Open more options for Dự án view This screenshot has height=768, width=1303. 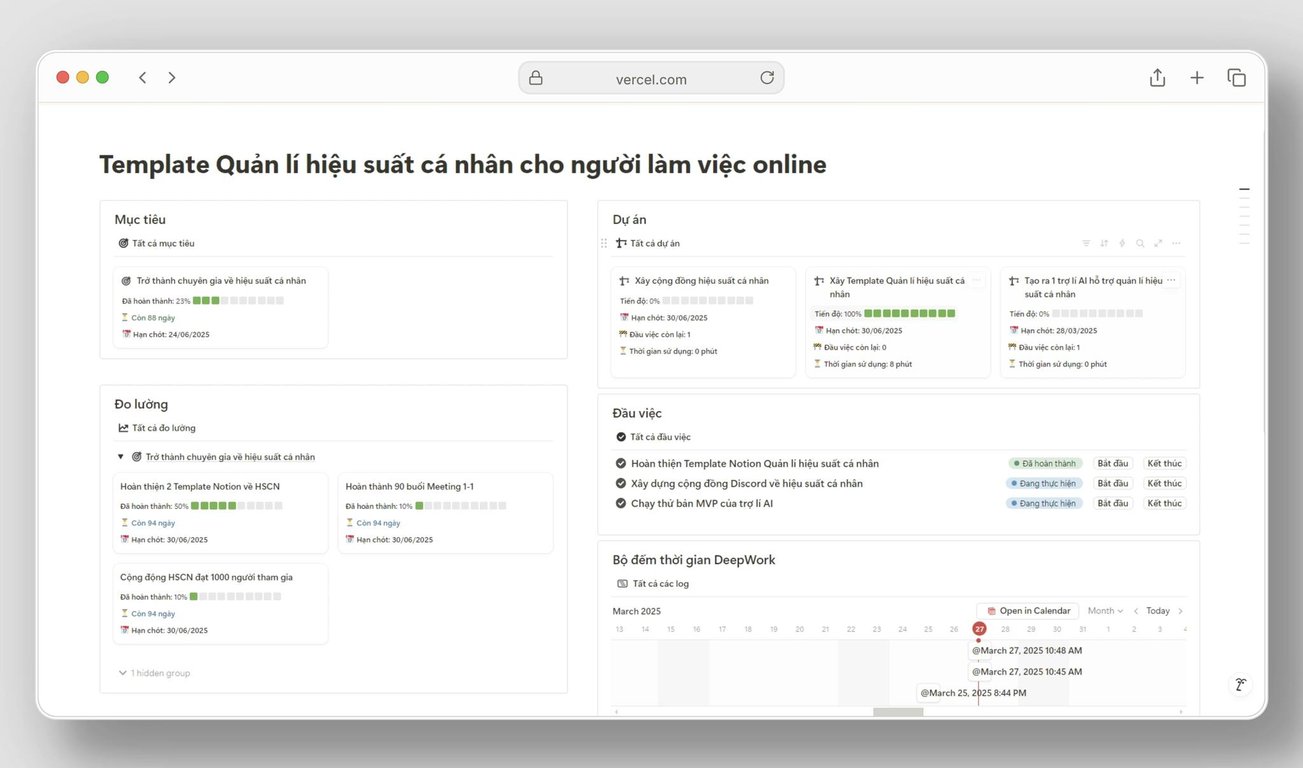coord(1176,243)
